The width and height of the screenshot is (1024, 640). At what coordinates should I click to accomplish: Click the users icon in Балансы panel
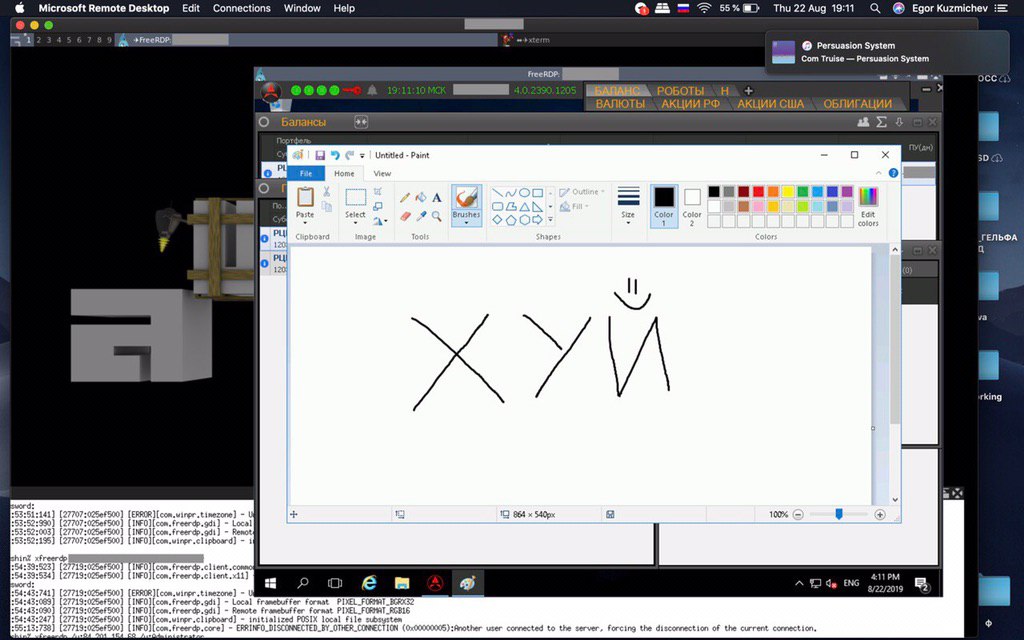click(x=863, y=122)
